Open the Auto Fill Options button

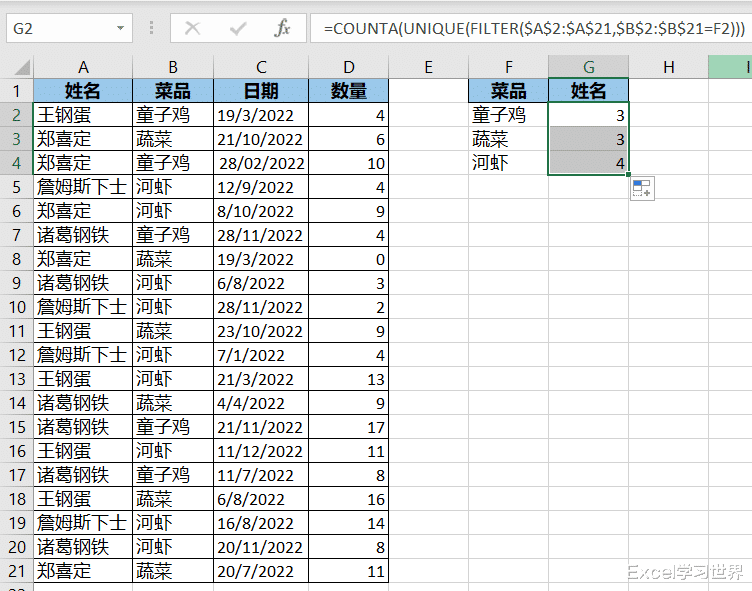(x=642, y=188)
